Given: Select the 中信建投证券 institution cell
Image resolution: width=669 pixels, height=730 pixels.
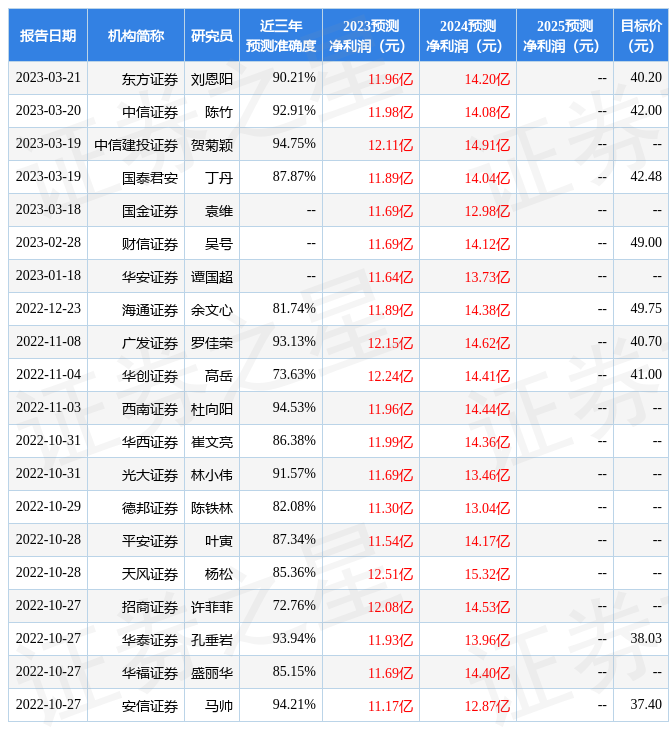Looking at the screenshot, I should point(136,145).
